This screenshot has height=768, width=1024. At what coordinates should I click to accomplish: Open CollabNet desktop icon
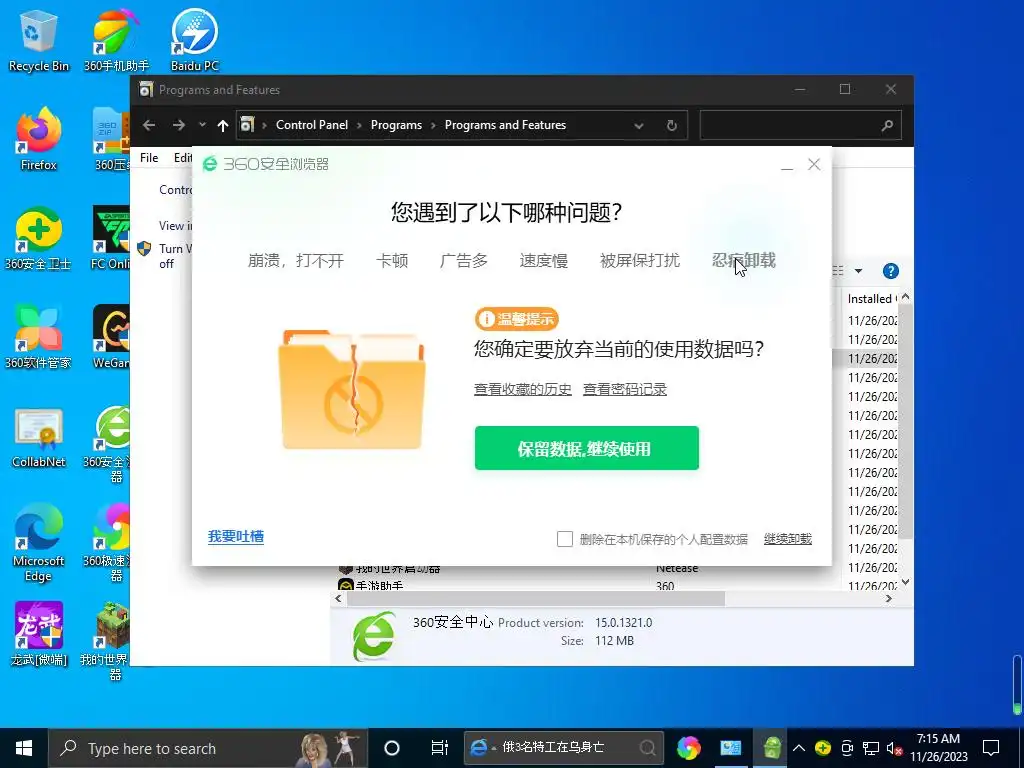click(x=39, y=437)
